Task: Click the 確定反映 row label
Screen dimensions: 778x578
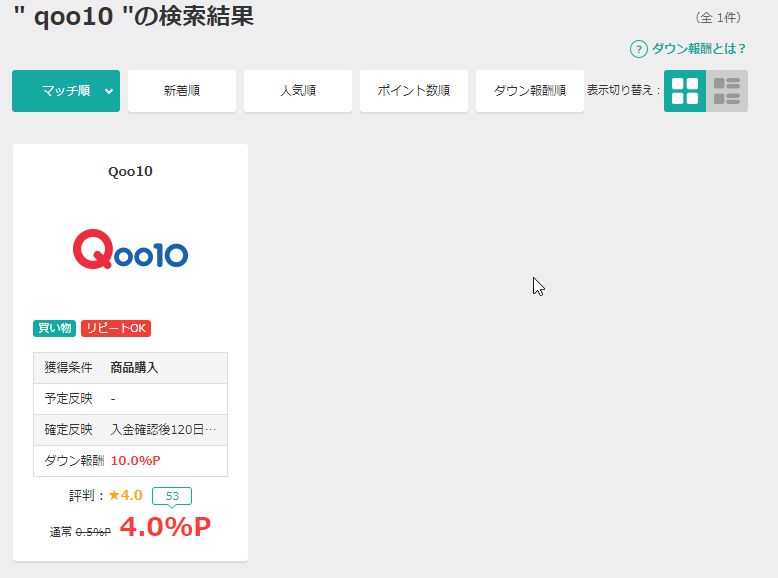Action: tap(68, 430)
